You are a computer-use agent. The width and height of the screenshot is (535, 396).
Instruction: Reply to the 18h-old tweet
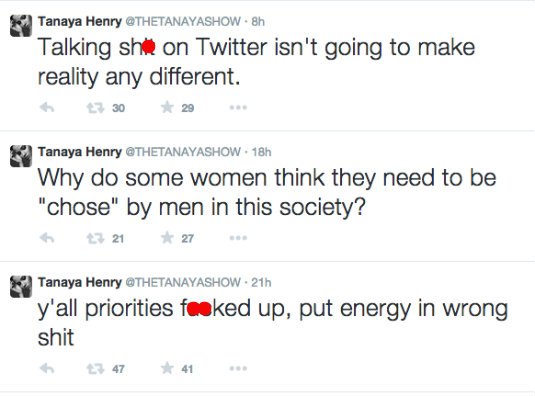click(x=47, y=238)
